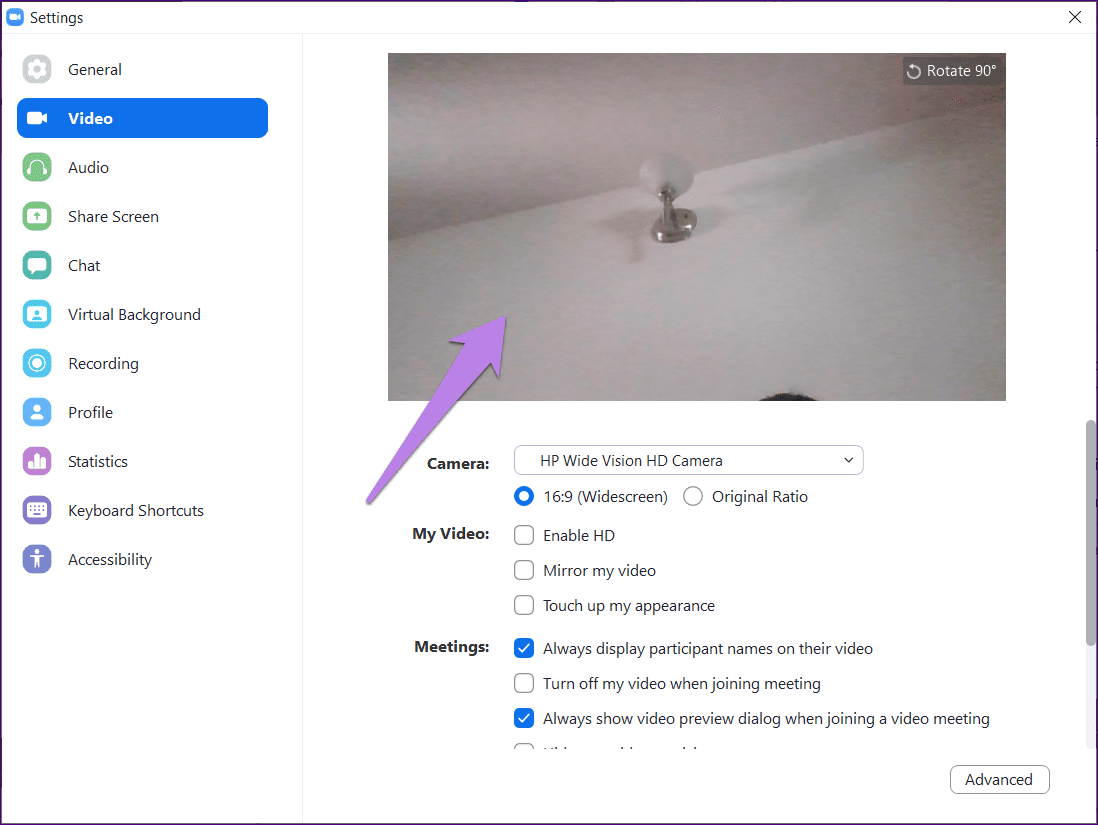Close the Settings window
1098x825 pixels.
click(x=1075, y=18)
